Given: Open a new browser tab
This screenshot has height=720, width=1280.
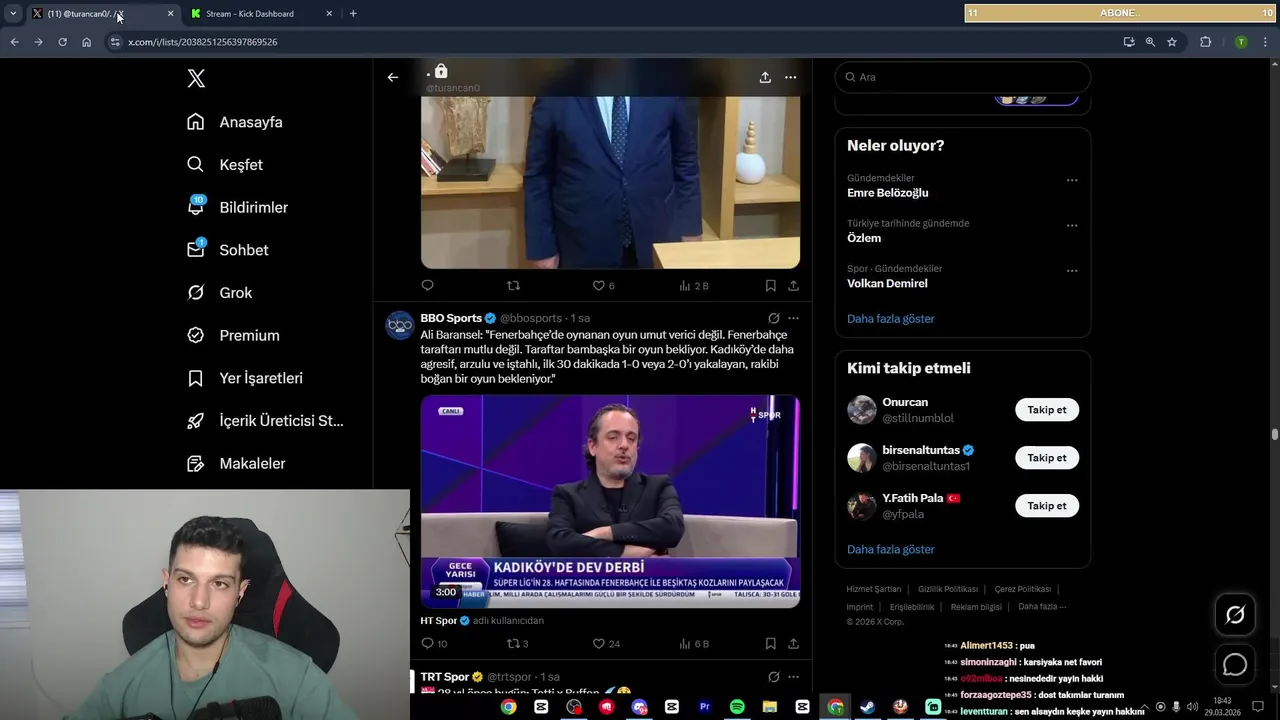Looking at the screenshot, I should tap(353, 13).
